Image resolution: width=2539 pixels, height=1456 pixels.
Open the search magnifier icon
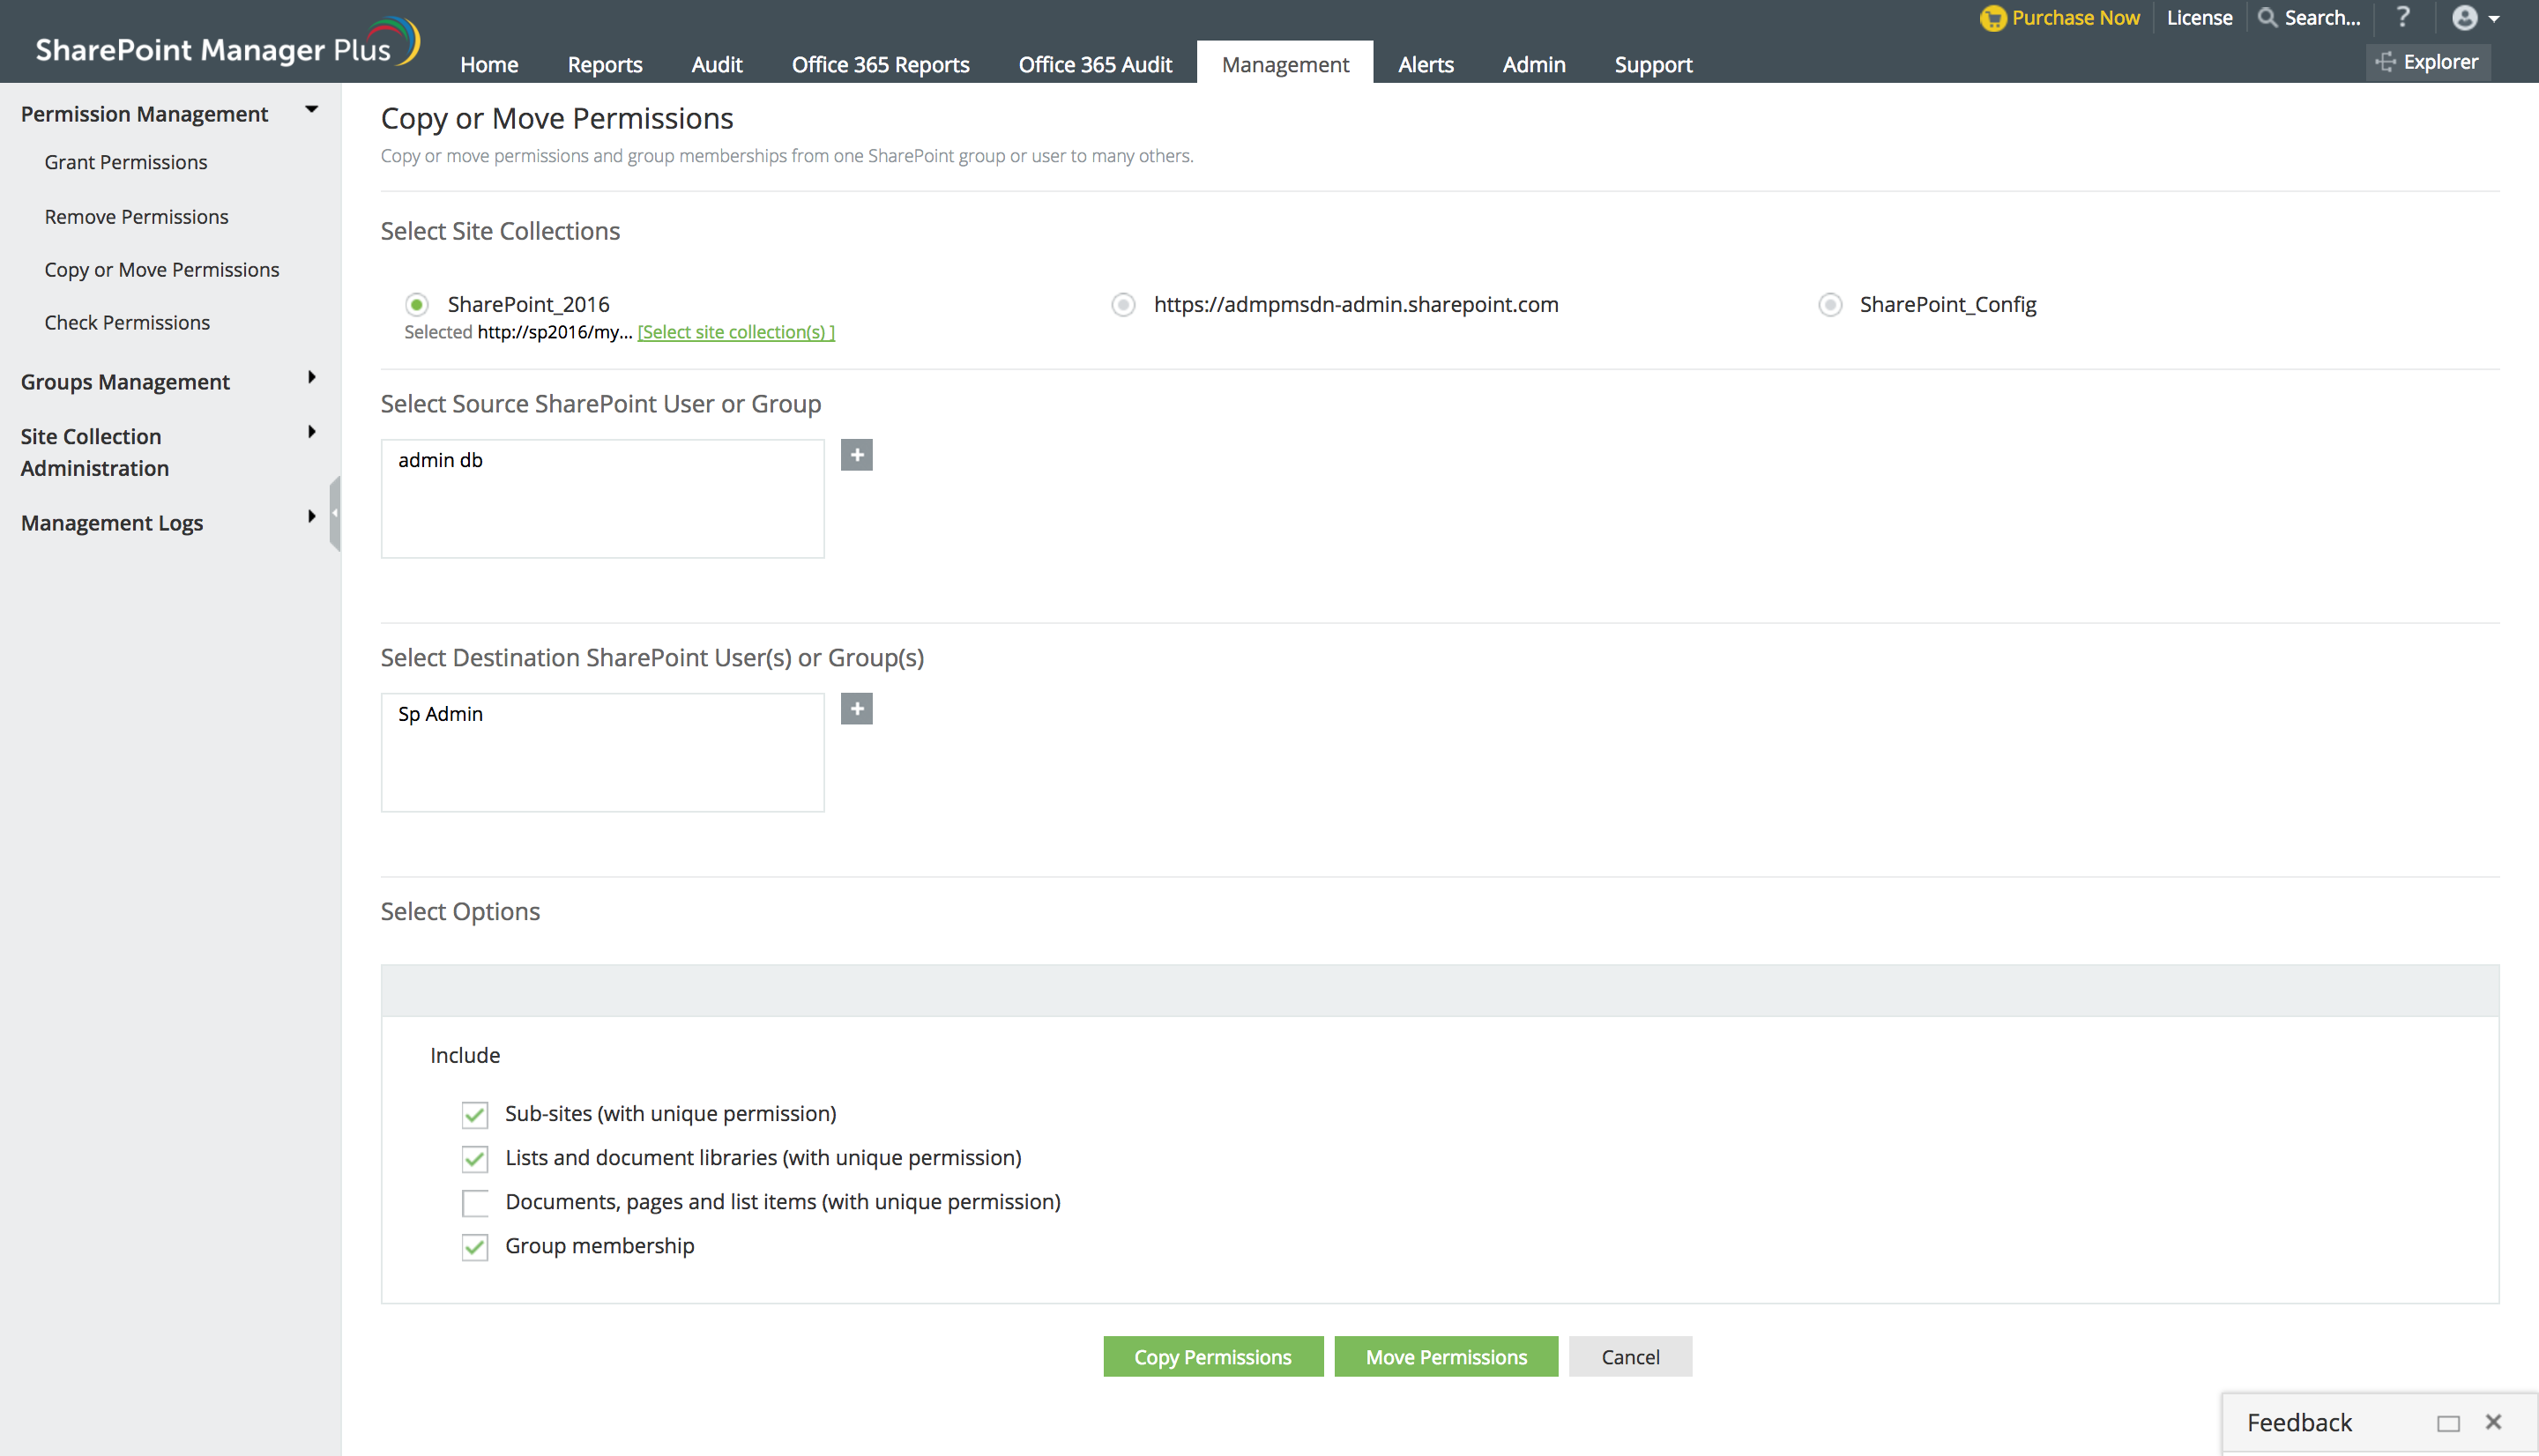[2267, 18]
